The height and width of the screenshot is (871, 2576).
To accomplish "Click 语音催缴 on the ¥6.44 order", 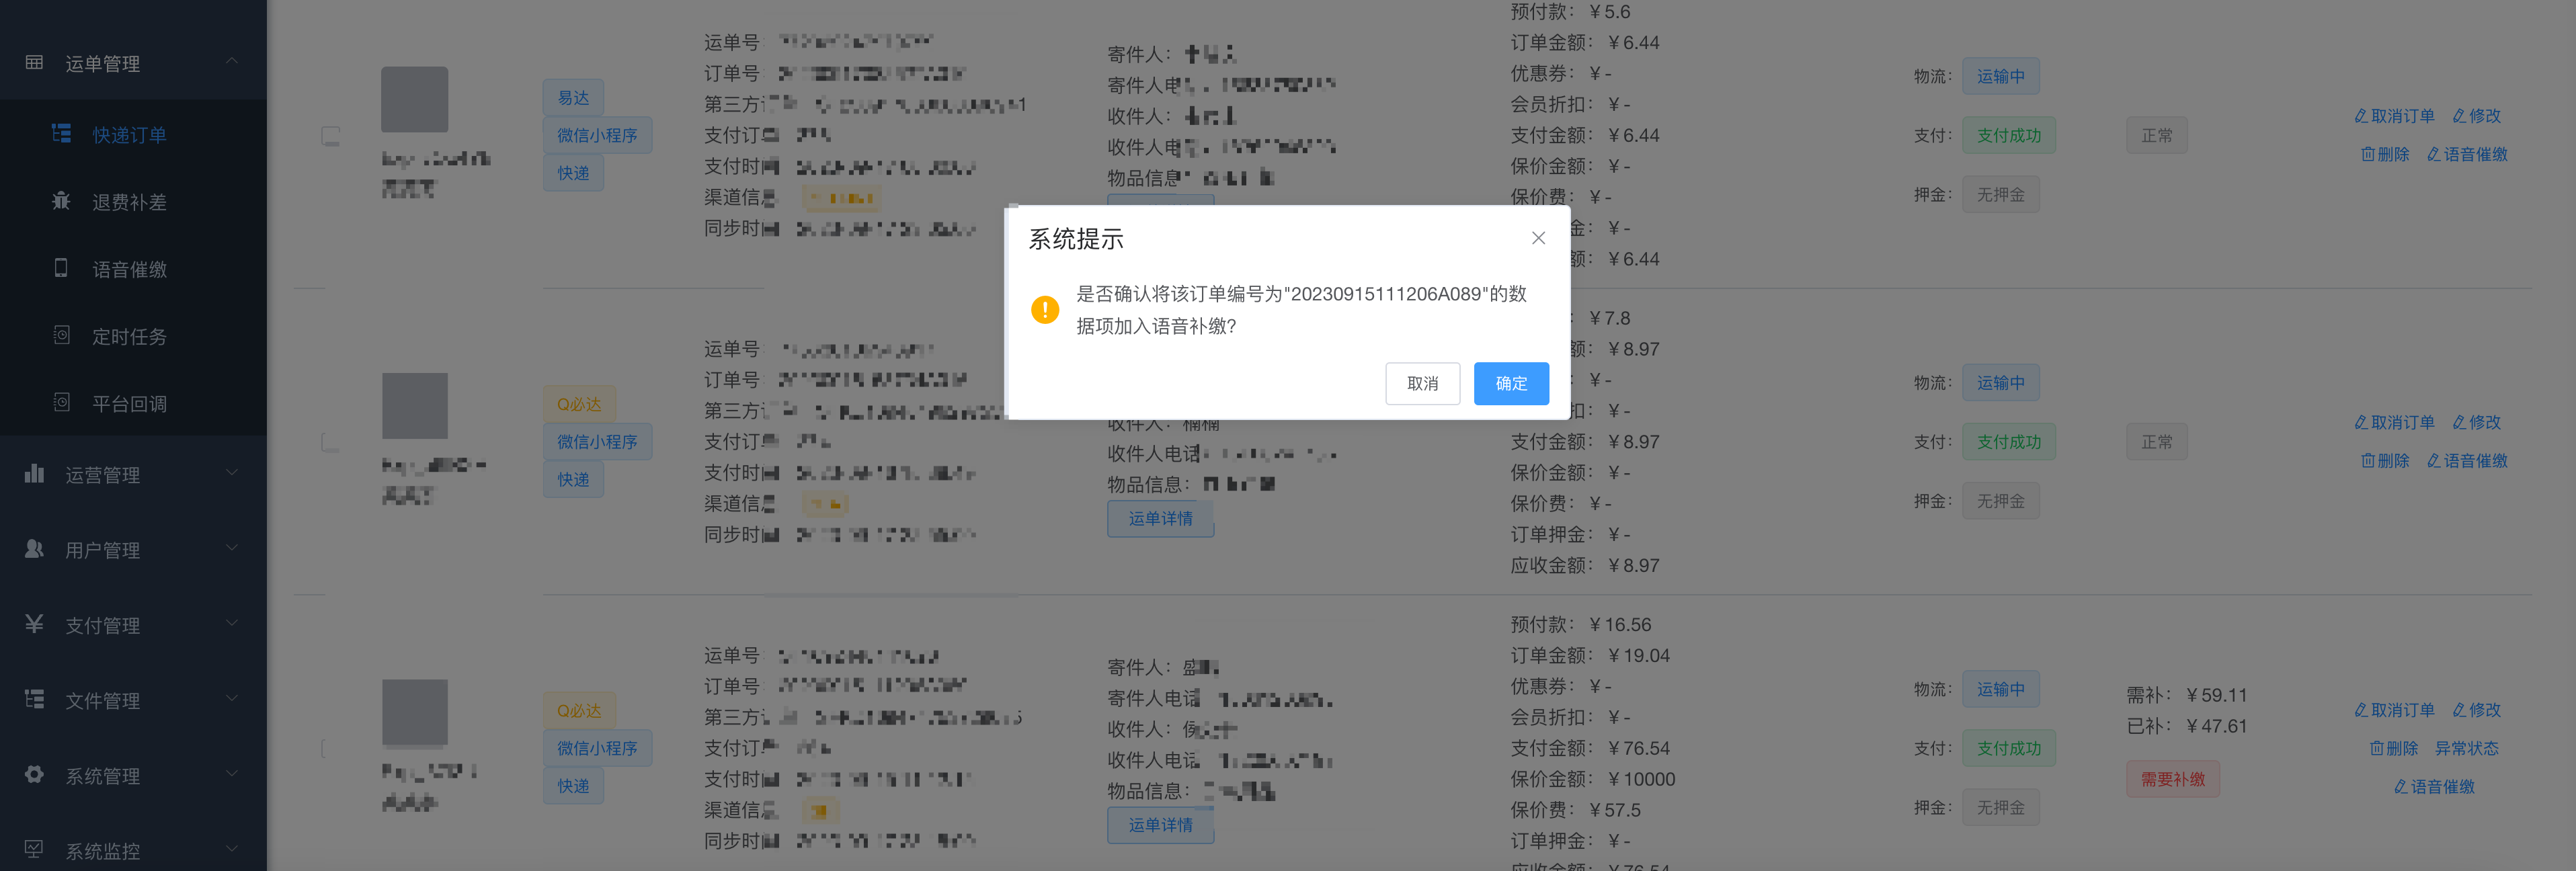I will point(2467,154).
